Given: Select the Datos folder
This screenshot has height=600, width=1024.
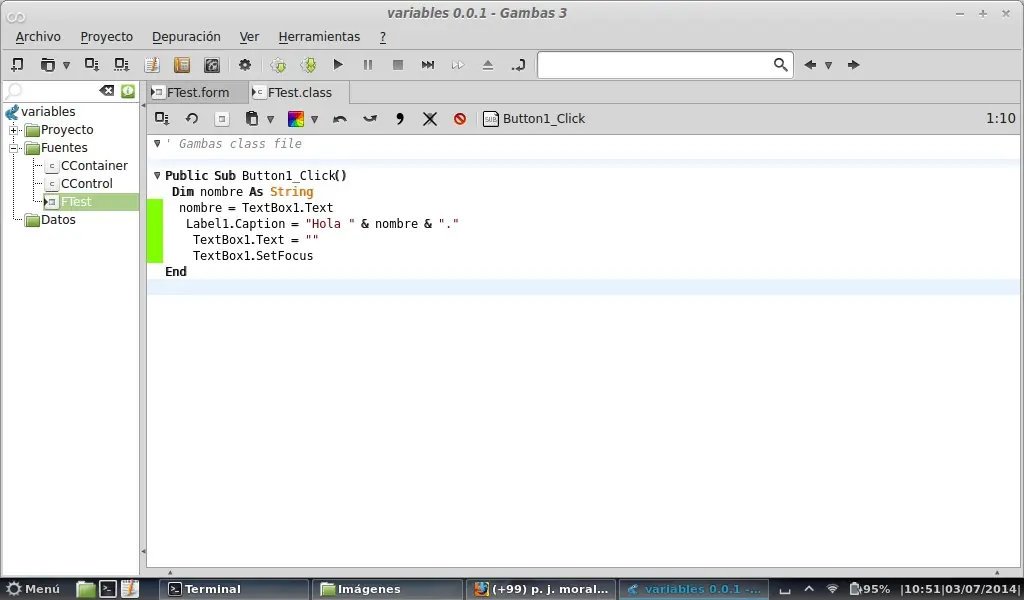Looking at the screenshot, I should [58, 220].
